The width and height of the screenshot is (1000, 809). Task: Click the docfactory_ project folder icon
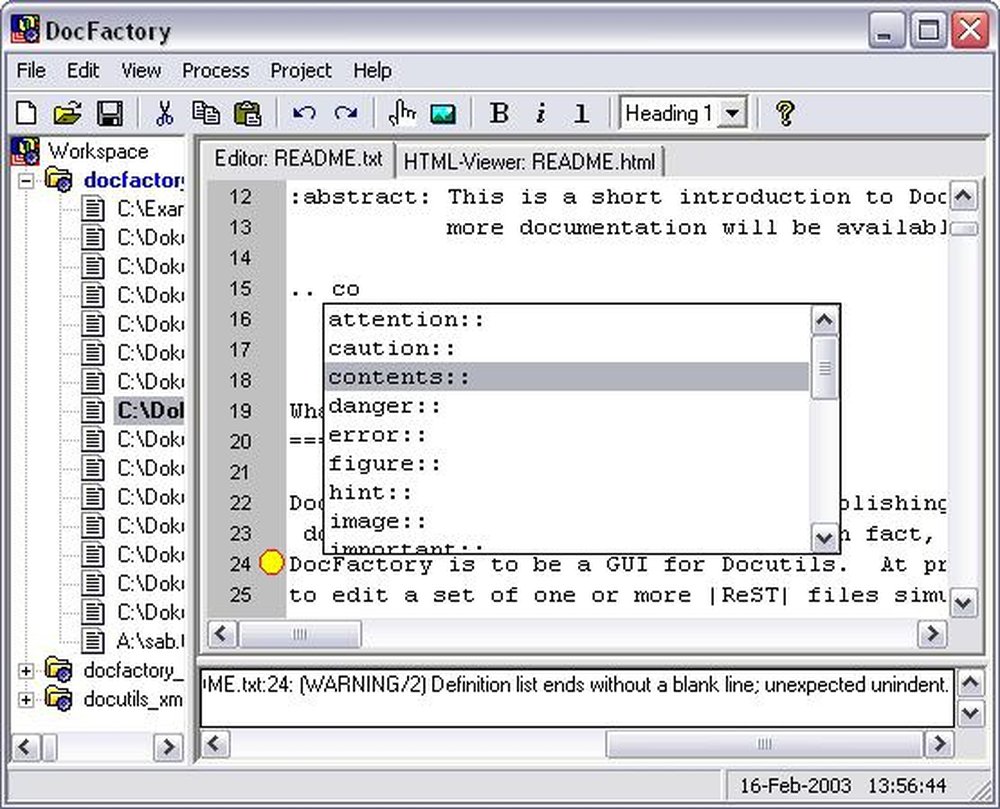(59, 670)
